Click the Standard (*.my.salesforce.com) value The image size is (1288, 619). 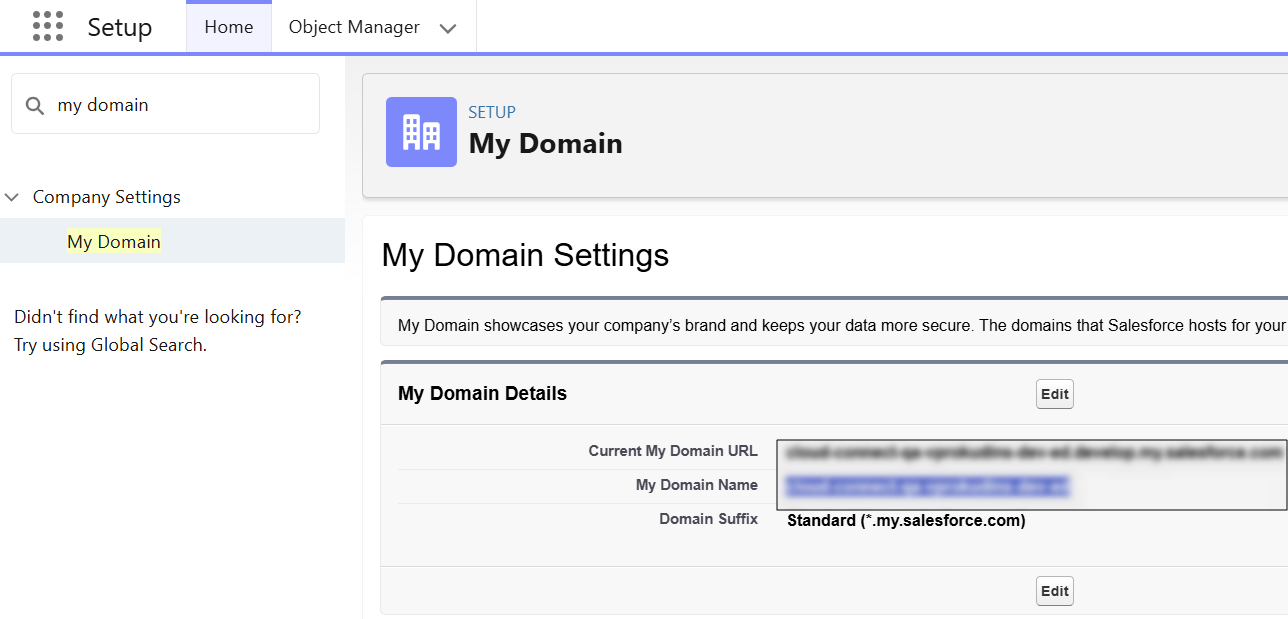[x=906, y=520]
